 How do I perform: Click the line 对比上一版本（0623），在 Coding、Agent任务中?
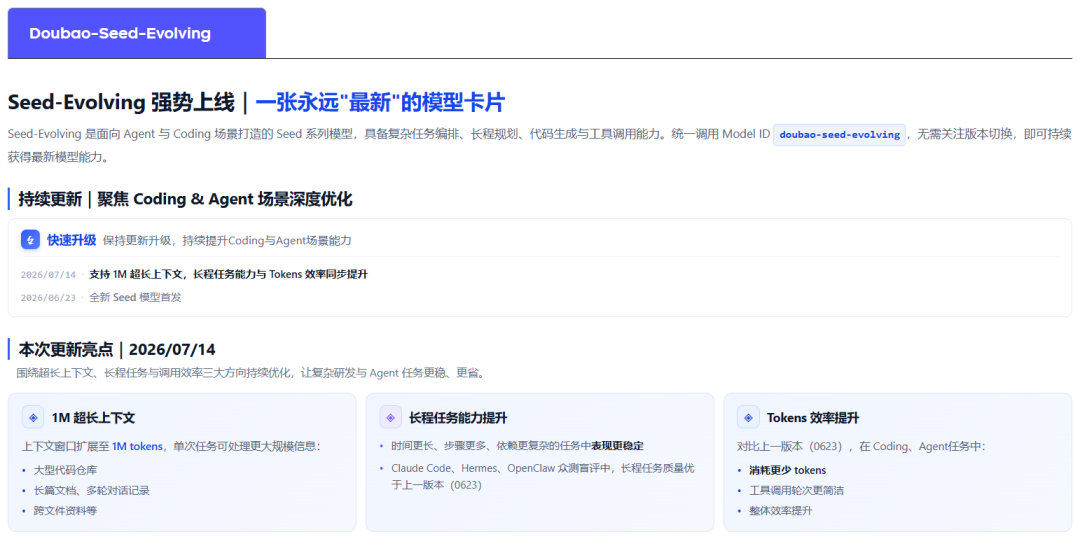pos(861,446)
